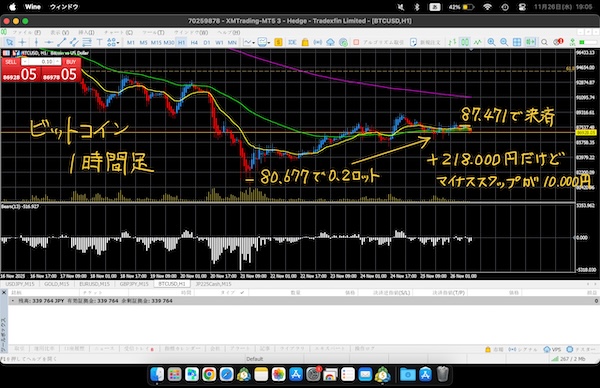Switch chart to M5 timeframe
The image size is (600, 388).
pos(143,42)
